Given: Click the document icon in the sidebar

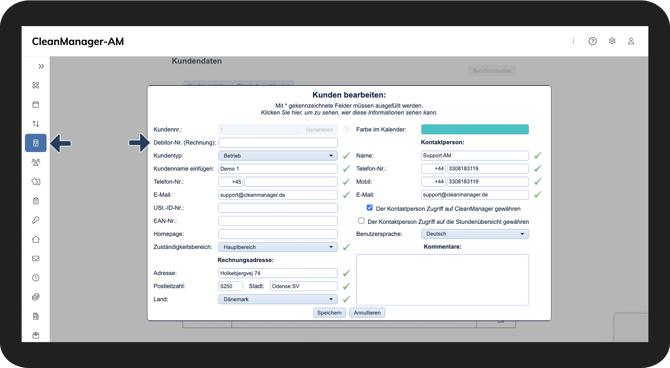Looking at the screenshot, I should (x=36, y=316).
